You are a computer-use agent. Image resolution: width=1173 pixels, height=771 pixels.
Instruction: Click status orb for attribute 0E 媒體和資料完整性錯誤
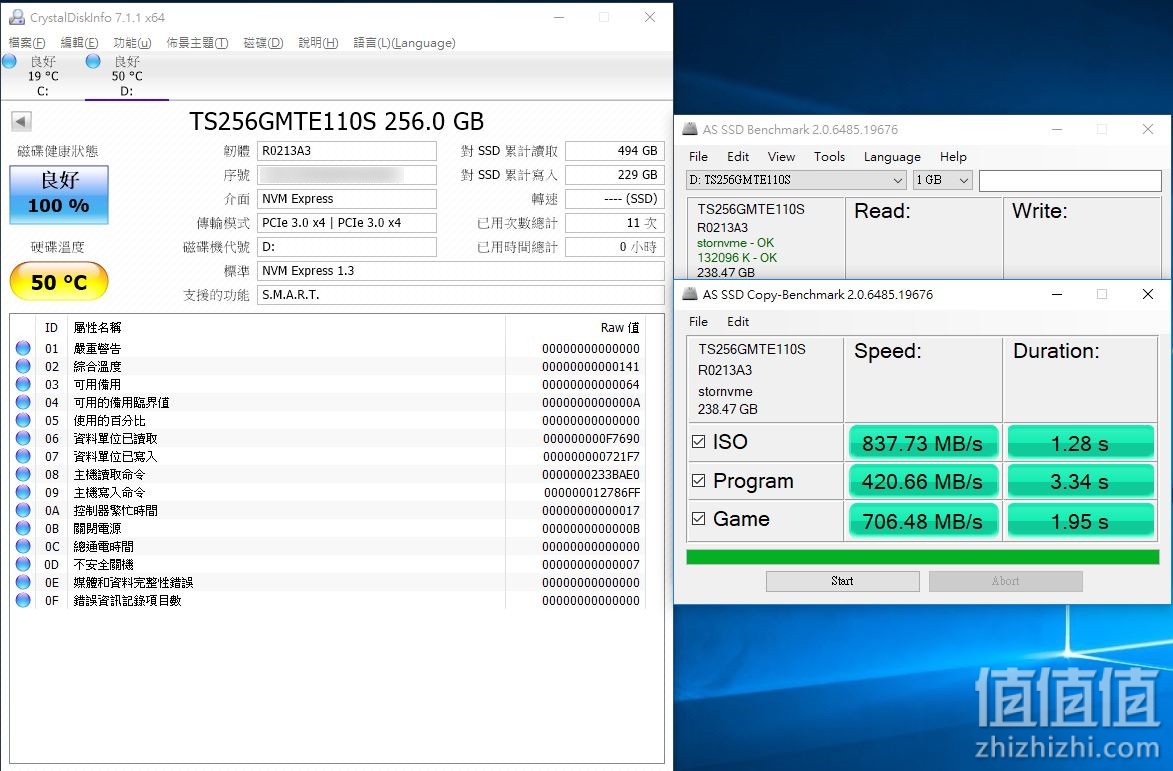click(x=23, y=582)
